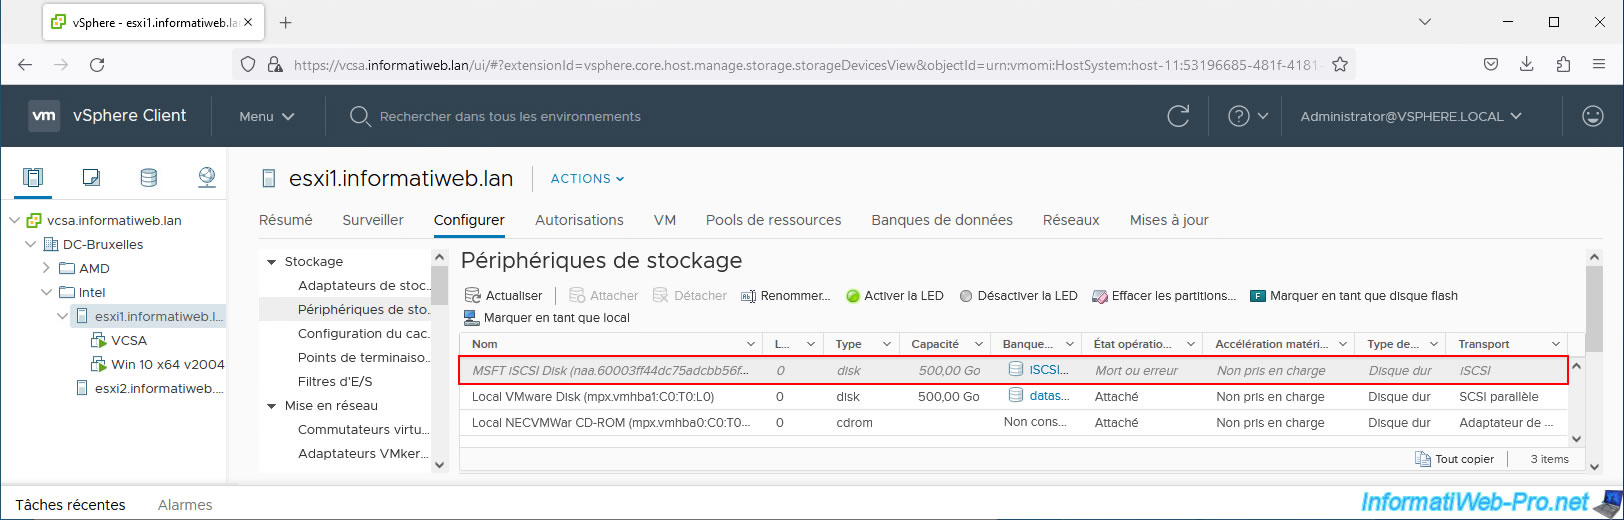Click the ISCSI datastore icon in the MSFT row

[1016, 369]
